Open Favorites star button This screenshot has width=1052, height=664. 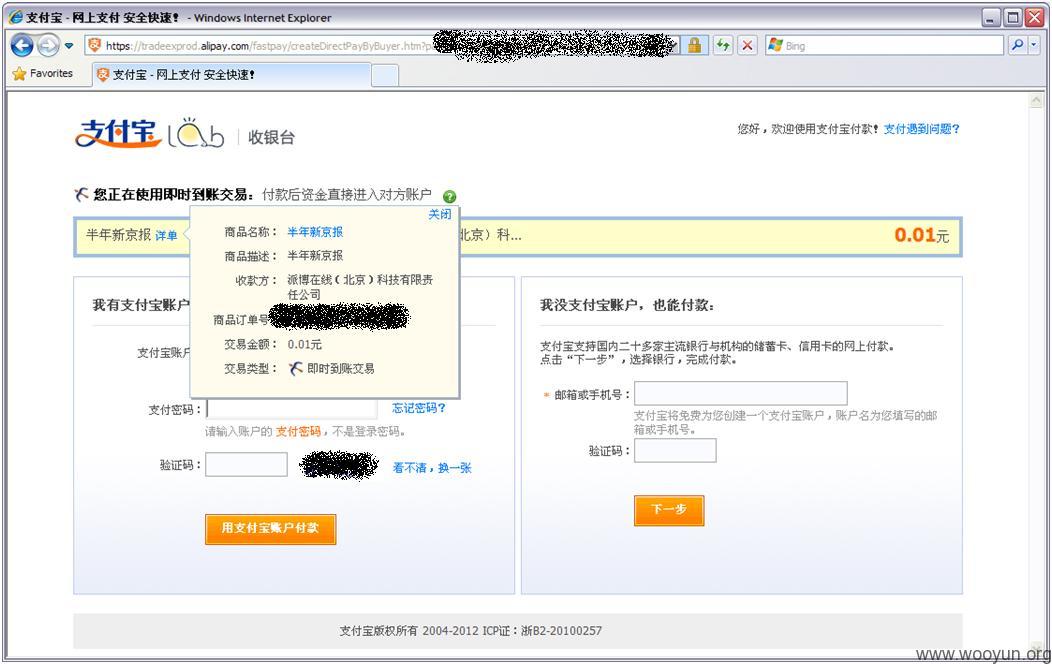pyautogui.click(x=43, y=74)
